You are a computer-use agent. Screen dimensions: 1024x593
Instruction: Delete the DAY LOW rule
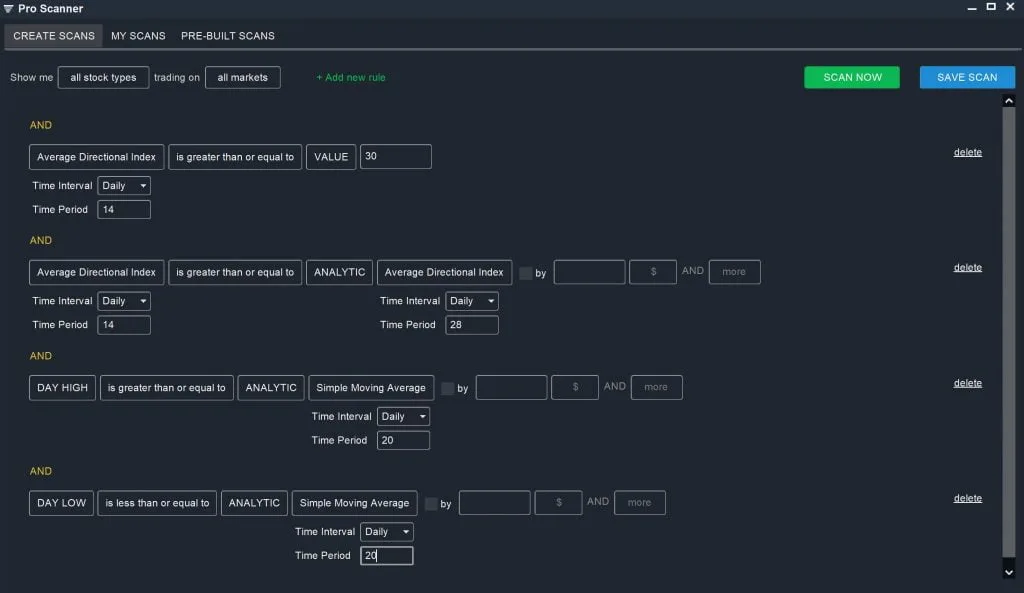pyautogui.click(x=967, y=498)
